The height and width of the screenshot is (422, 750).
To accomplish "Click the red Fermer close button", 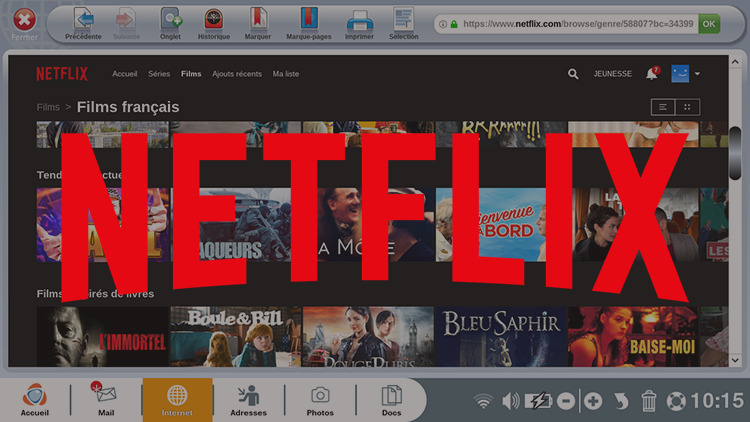I will (x=24, y=20).
